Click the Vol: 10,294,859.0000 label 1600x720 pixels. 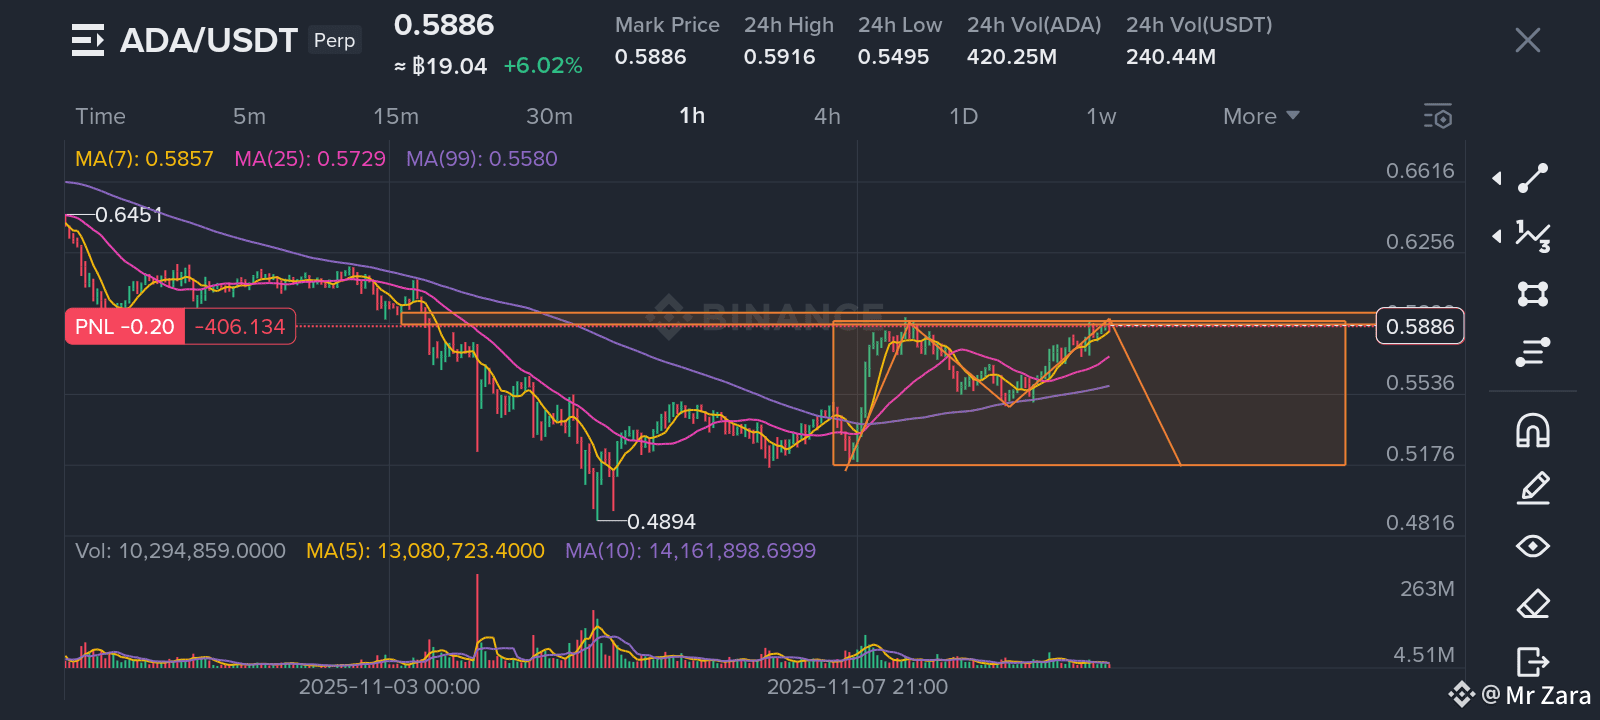coord(180,551)
